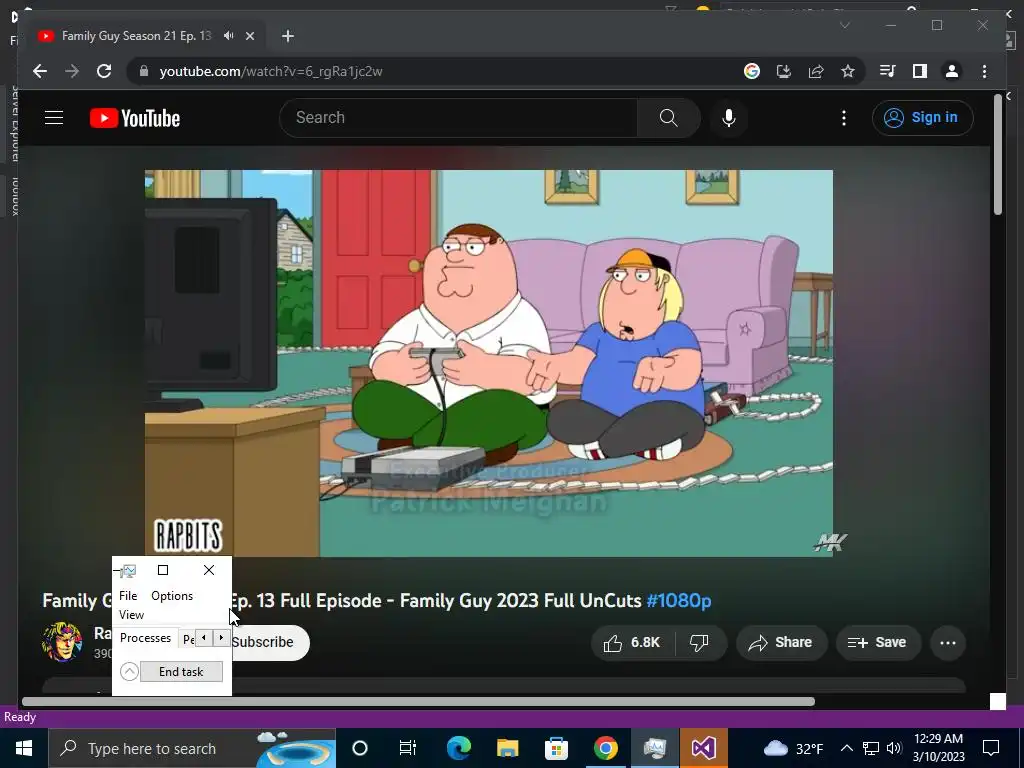Save the video to a playlist
Image resolution: width=1024 pixels, height=768 pixels.
point(878,643)
